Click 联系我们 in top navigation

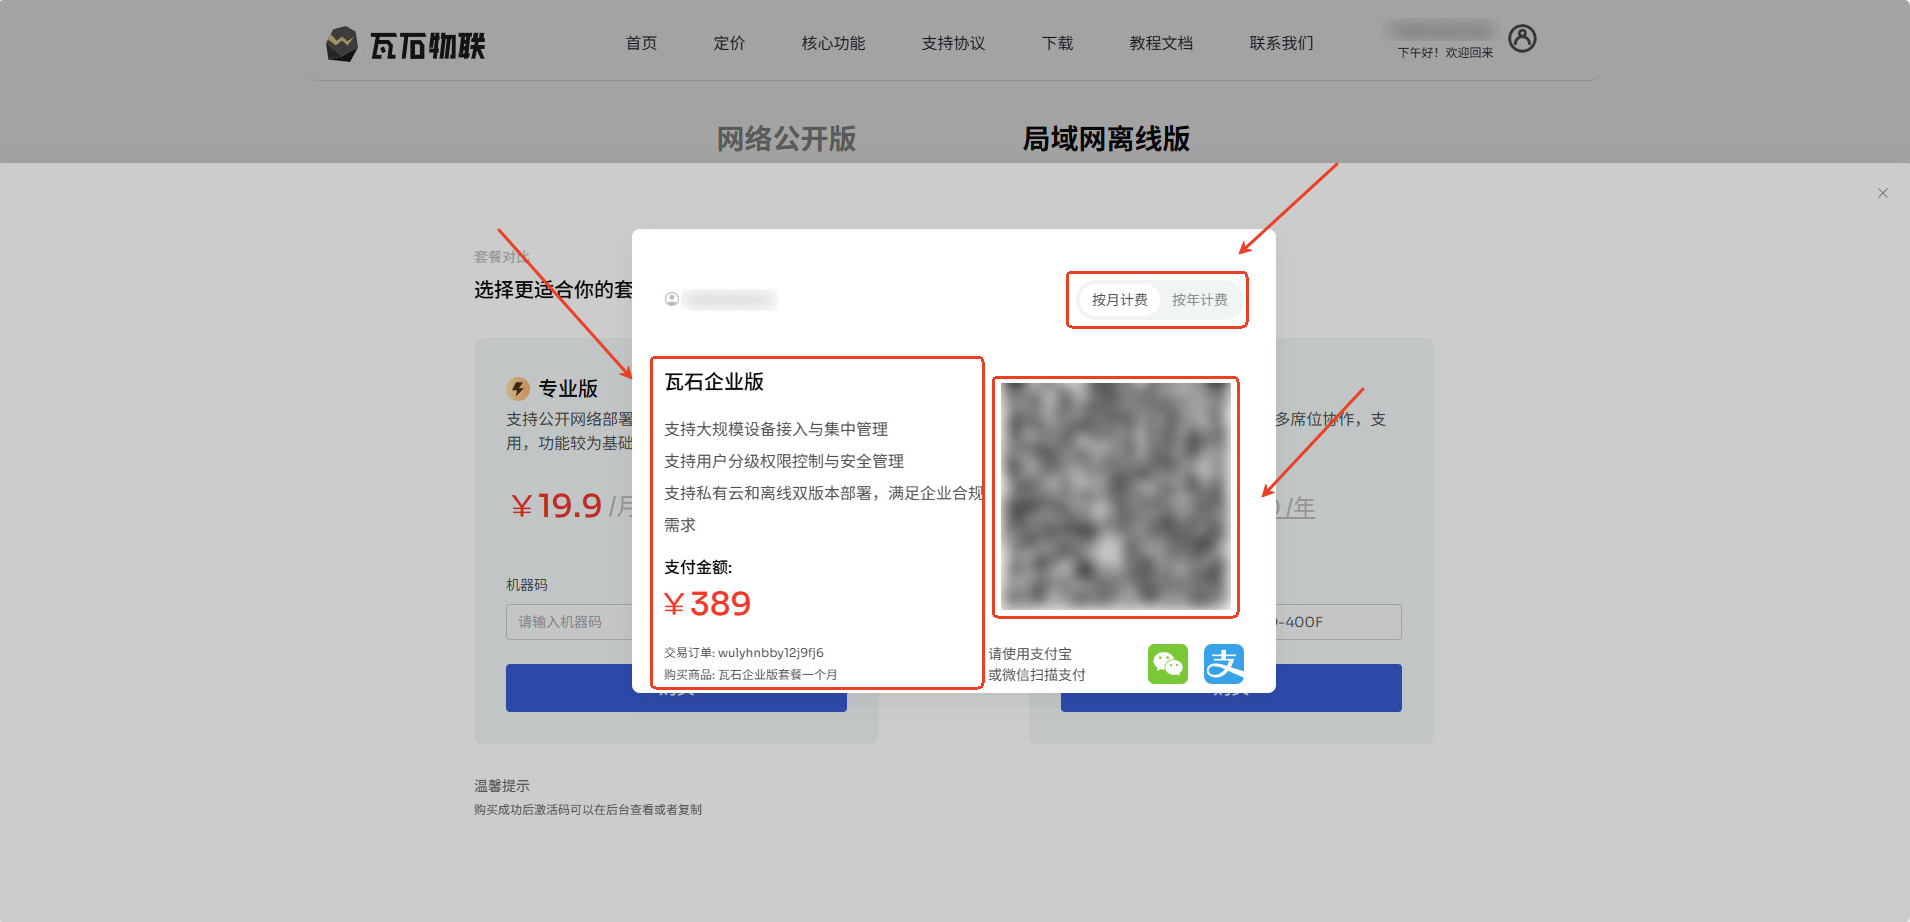pos(1281,43)
